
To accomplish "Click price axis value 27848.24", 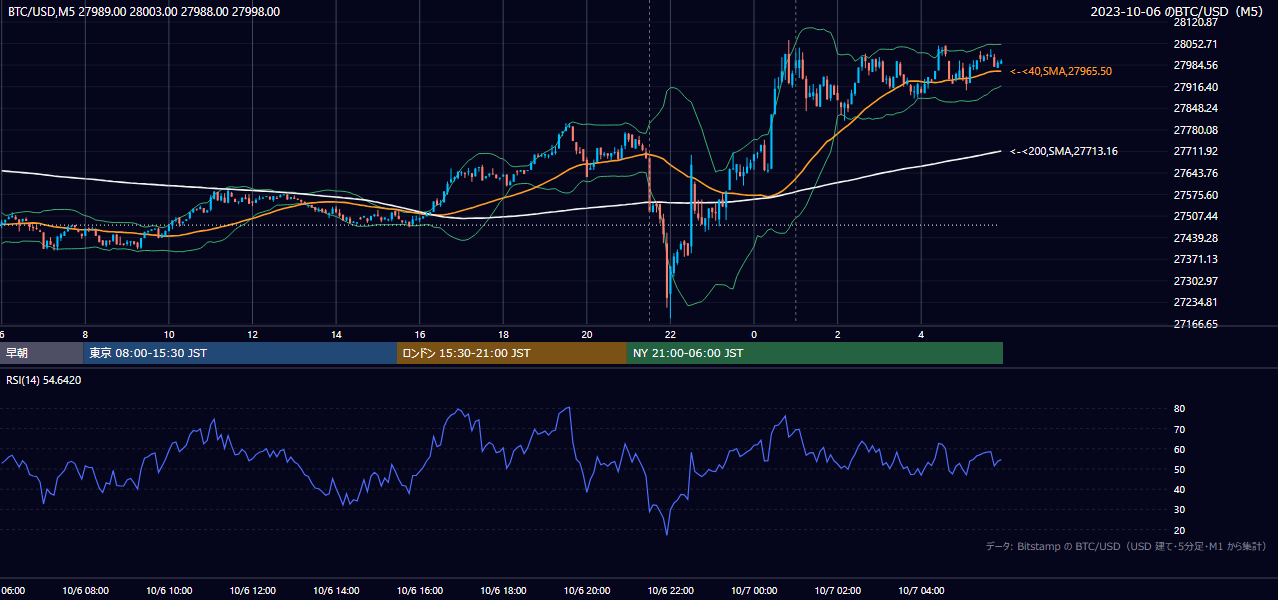I will tap(1195, 108).
